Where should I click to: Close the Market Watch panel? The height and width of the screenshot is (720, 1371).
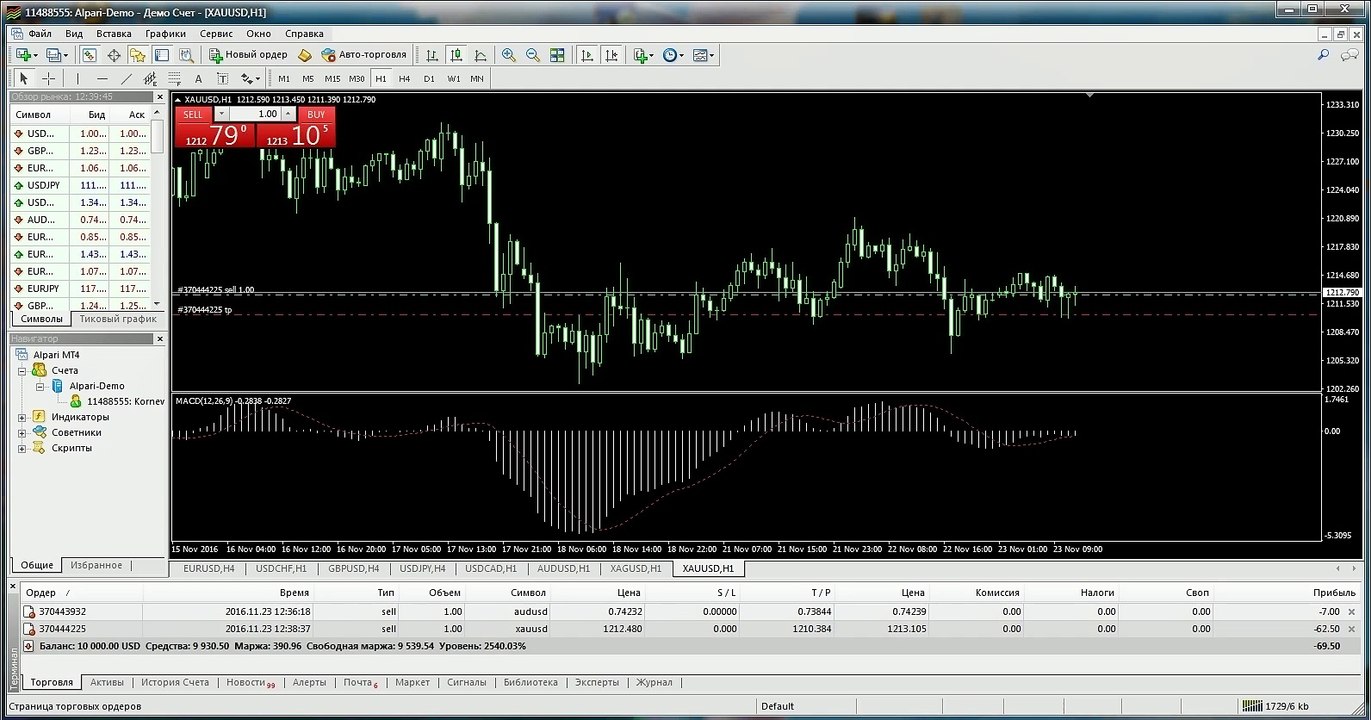point(158,97)
